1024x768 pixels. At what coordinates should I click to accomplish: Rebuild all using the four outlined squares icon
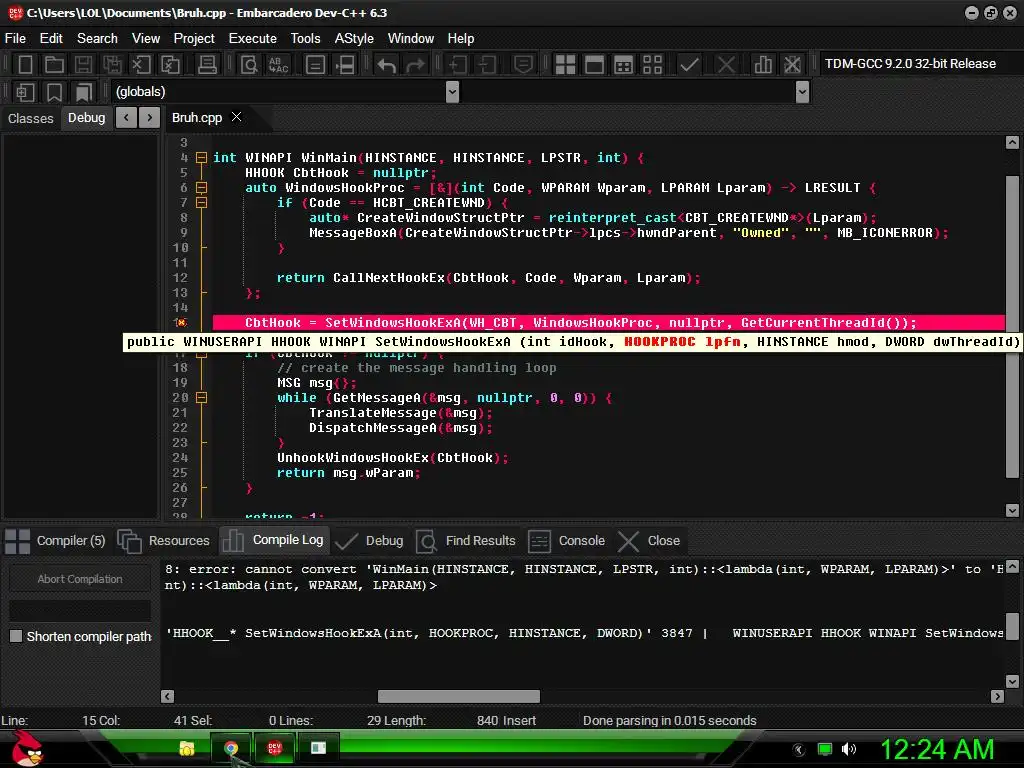pos(652,64)
